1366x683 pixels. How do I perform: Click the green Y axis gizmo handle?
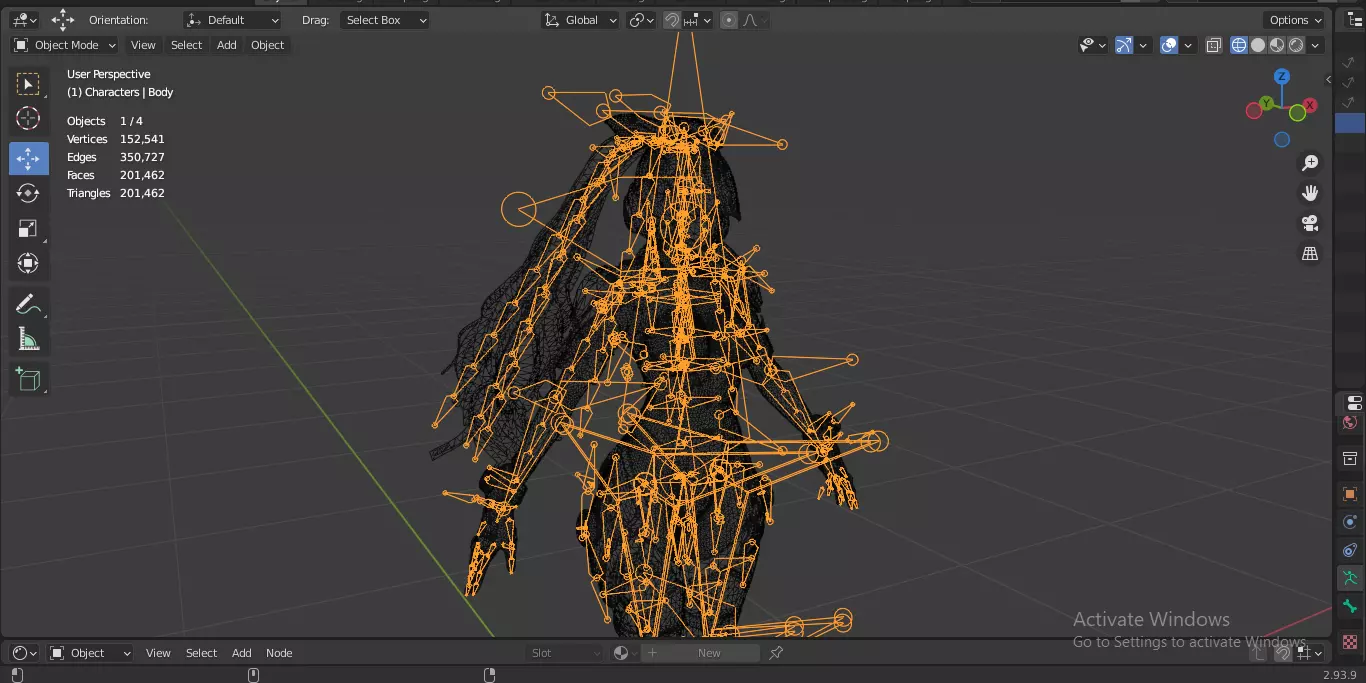pyautogui.click(x=1267, y=103)
